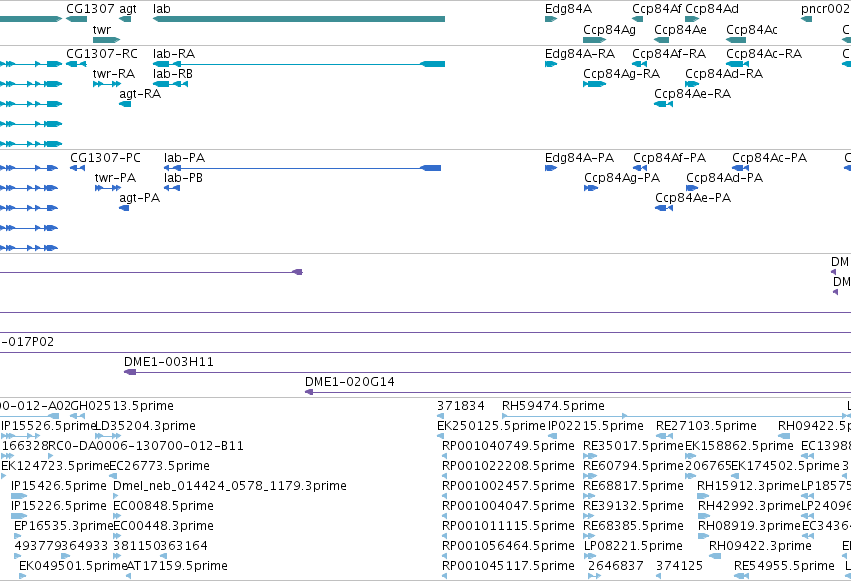Select the lab gene label
Screen dimensions: 851x581
(162, 9)
